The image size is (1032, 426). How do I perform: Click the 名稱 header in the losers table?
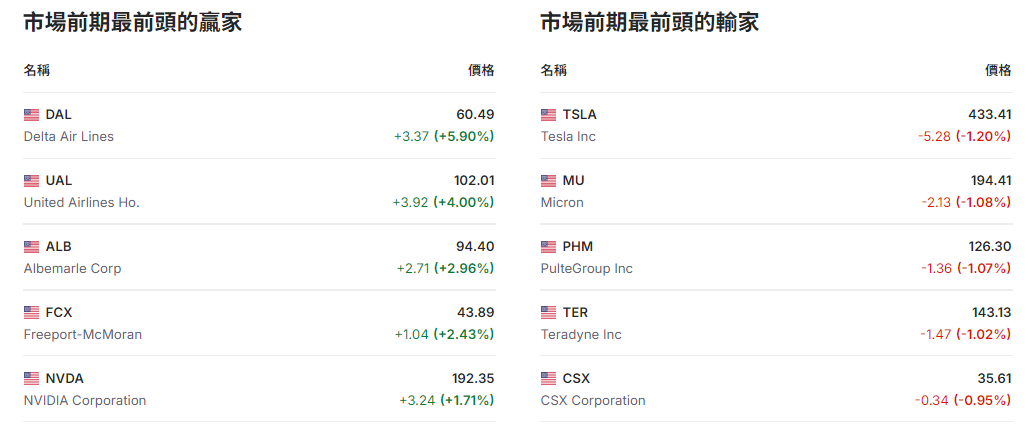click(x=554, y=70)
